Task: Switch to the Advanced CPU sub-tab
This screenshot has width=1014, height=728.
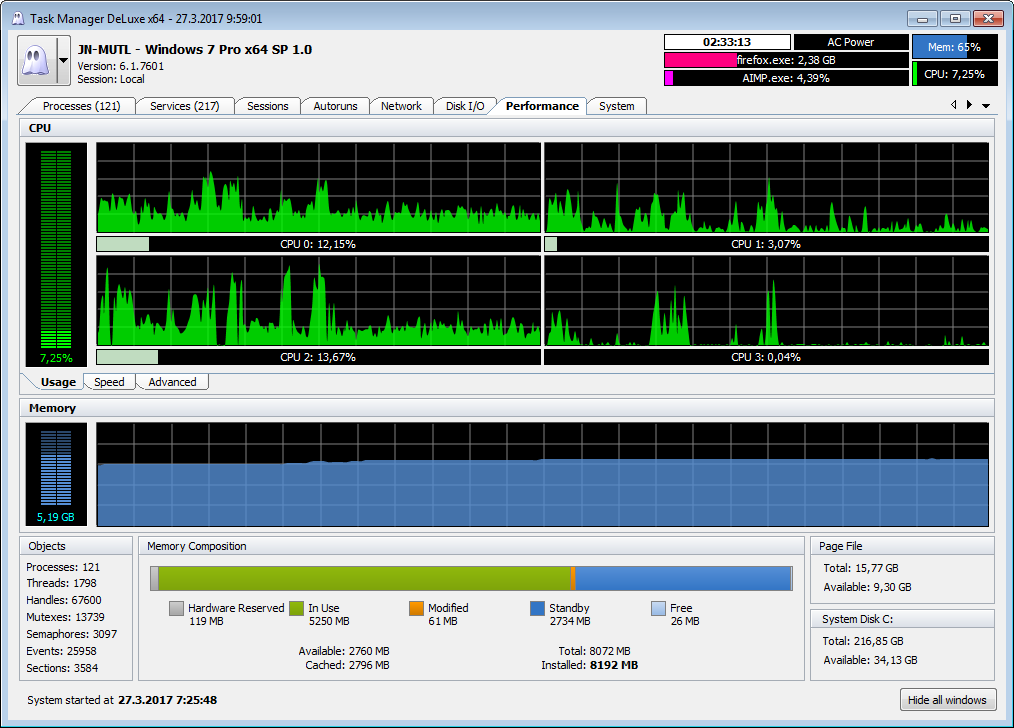Action: (172, 382)
